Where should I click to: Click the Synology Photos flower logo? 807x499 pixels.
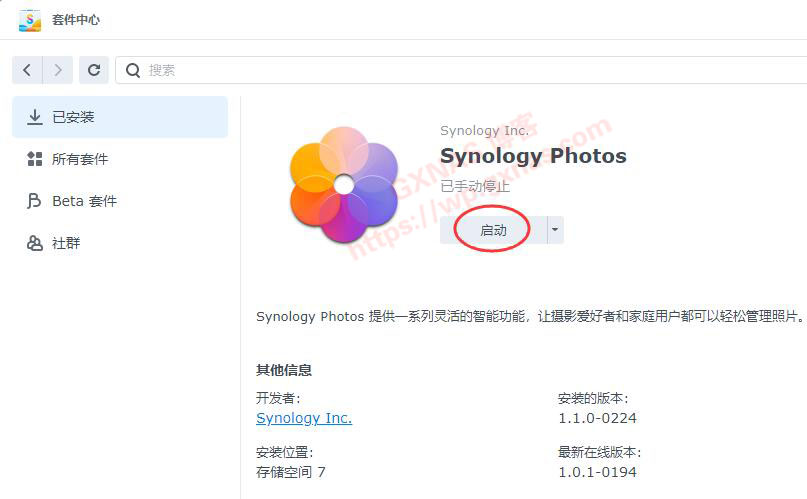click(x=343, y=185)
